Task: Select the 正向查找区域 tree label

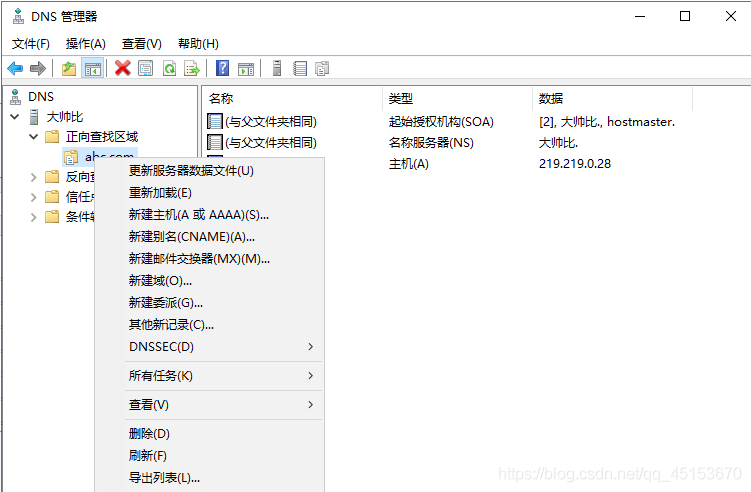Action: (x=102, y=137)
